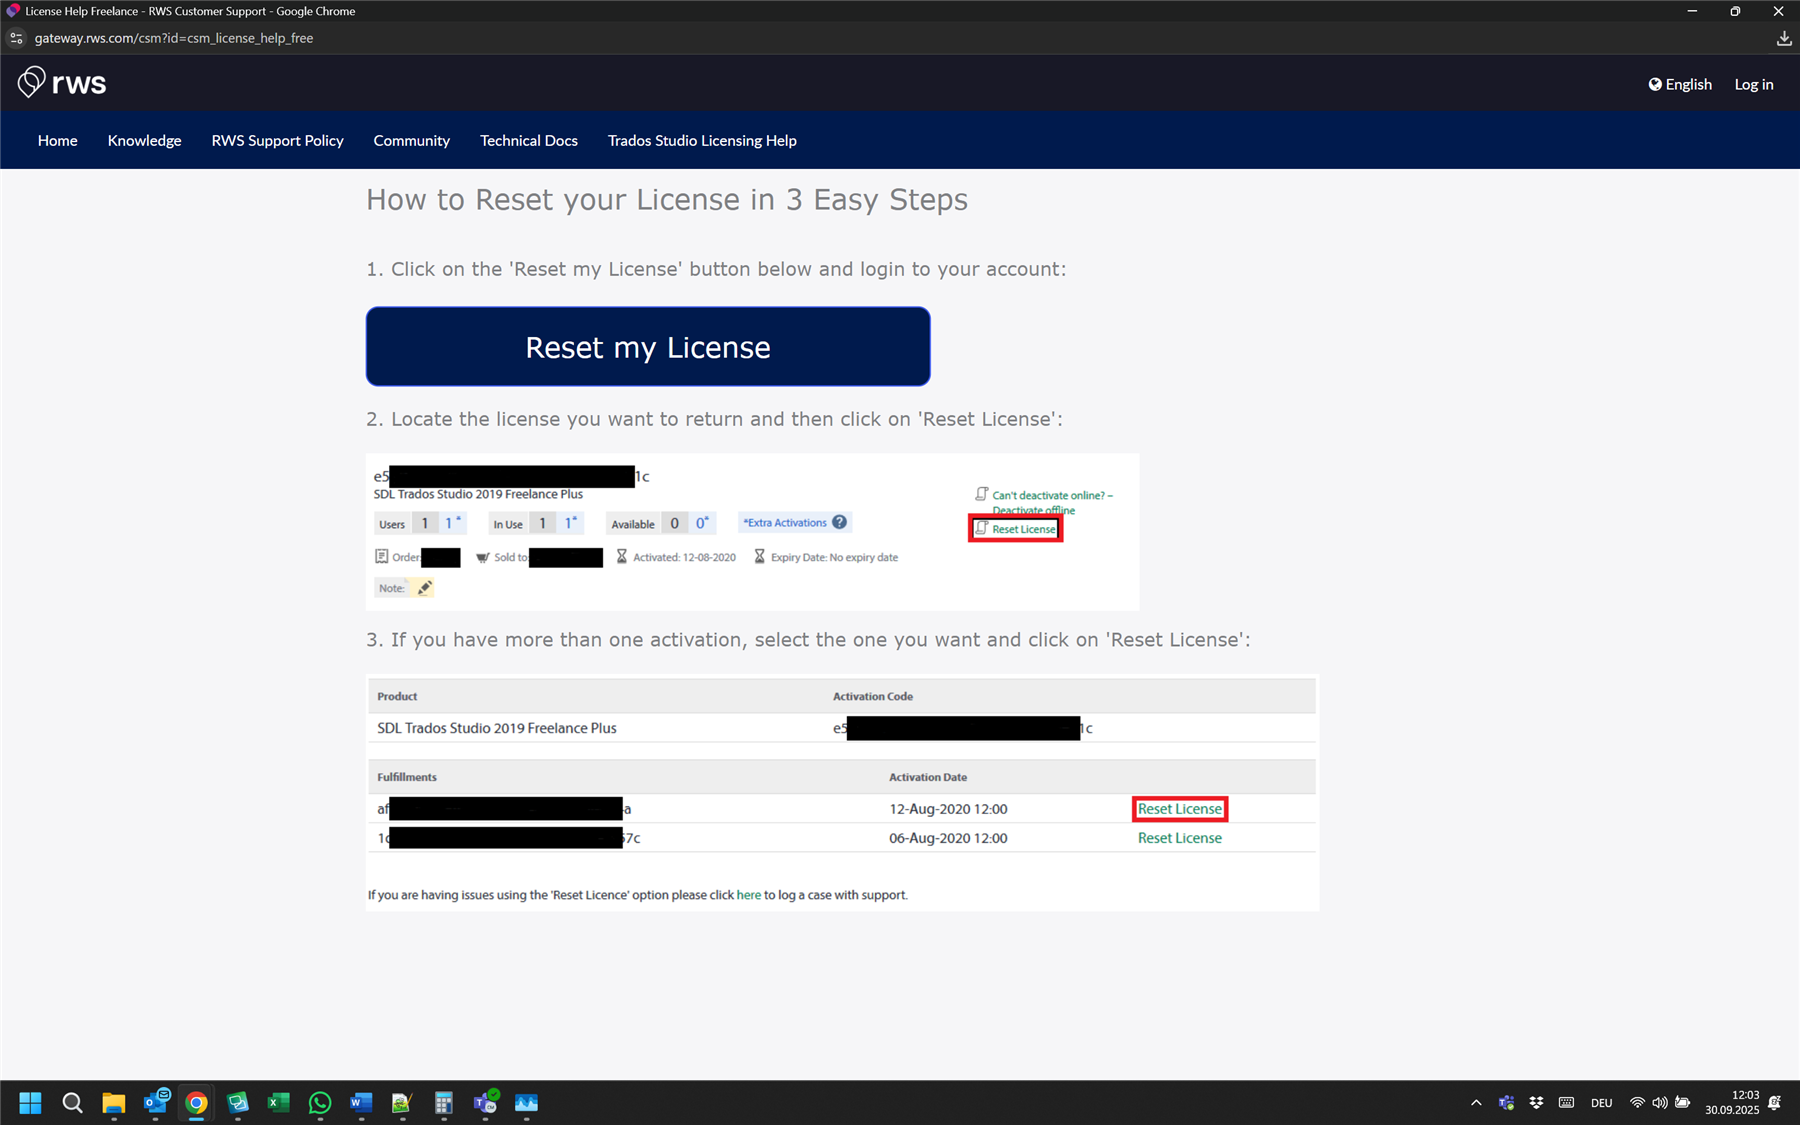The height and width of the screenshot is (1125, 1800).
Task: Click the volume icon in the system tray
Action: pos(1660,1103)
